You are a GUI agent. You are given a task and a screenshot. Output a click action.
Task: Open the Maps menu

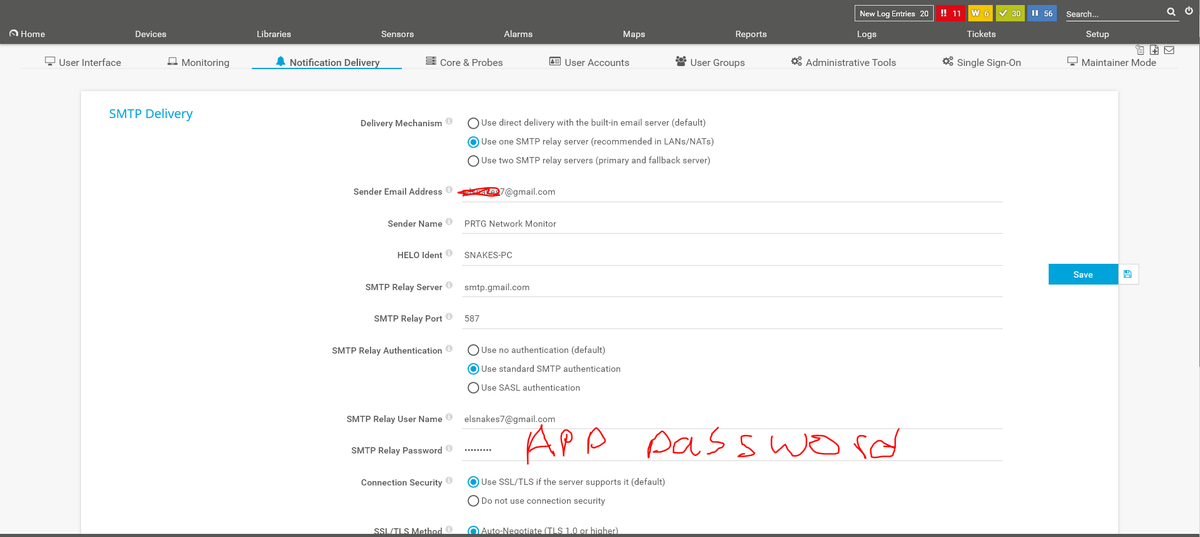point(634,34)
